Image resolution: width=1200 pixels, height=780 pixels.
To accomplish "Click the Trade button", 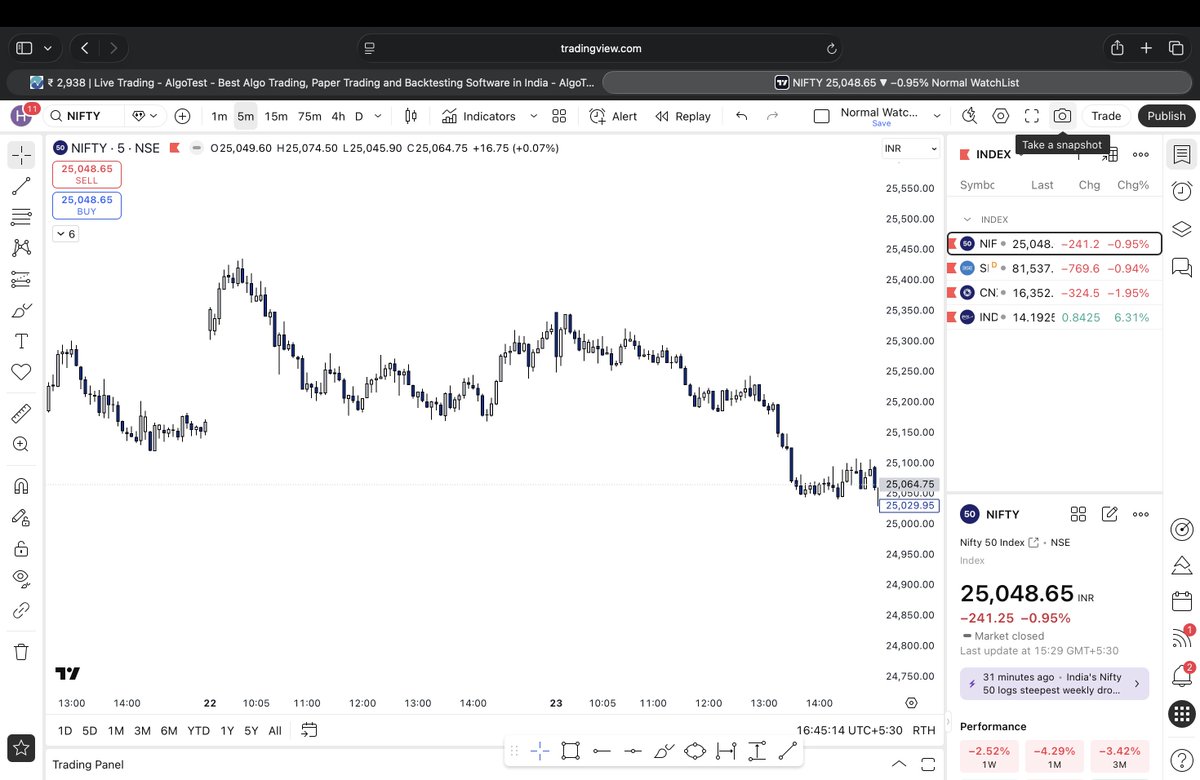I will pyautogui.click(x=1106, y=116).
